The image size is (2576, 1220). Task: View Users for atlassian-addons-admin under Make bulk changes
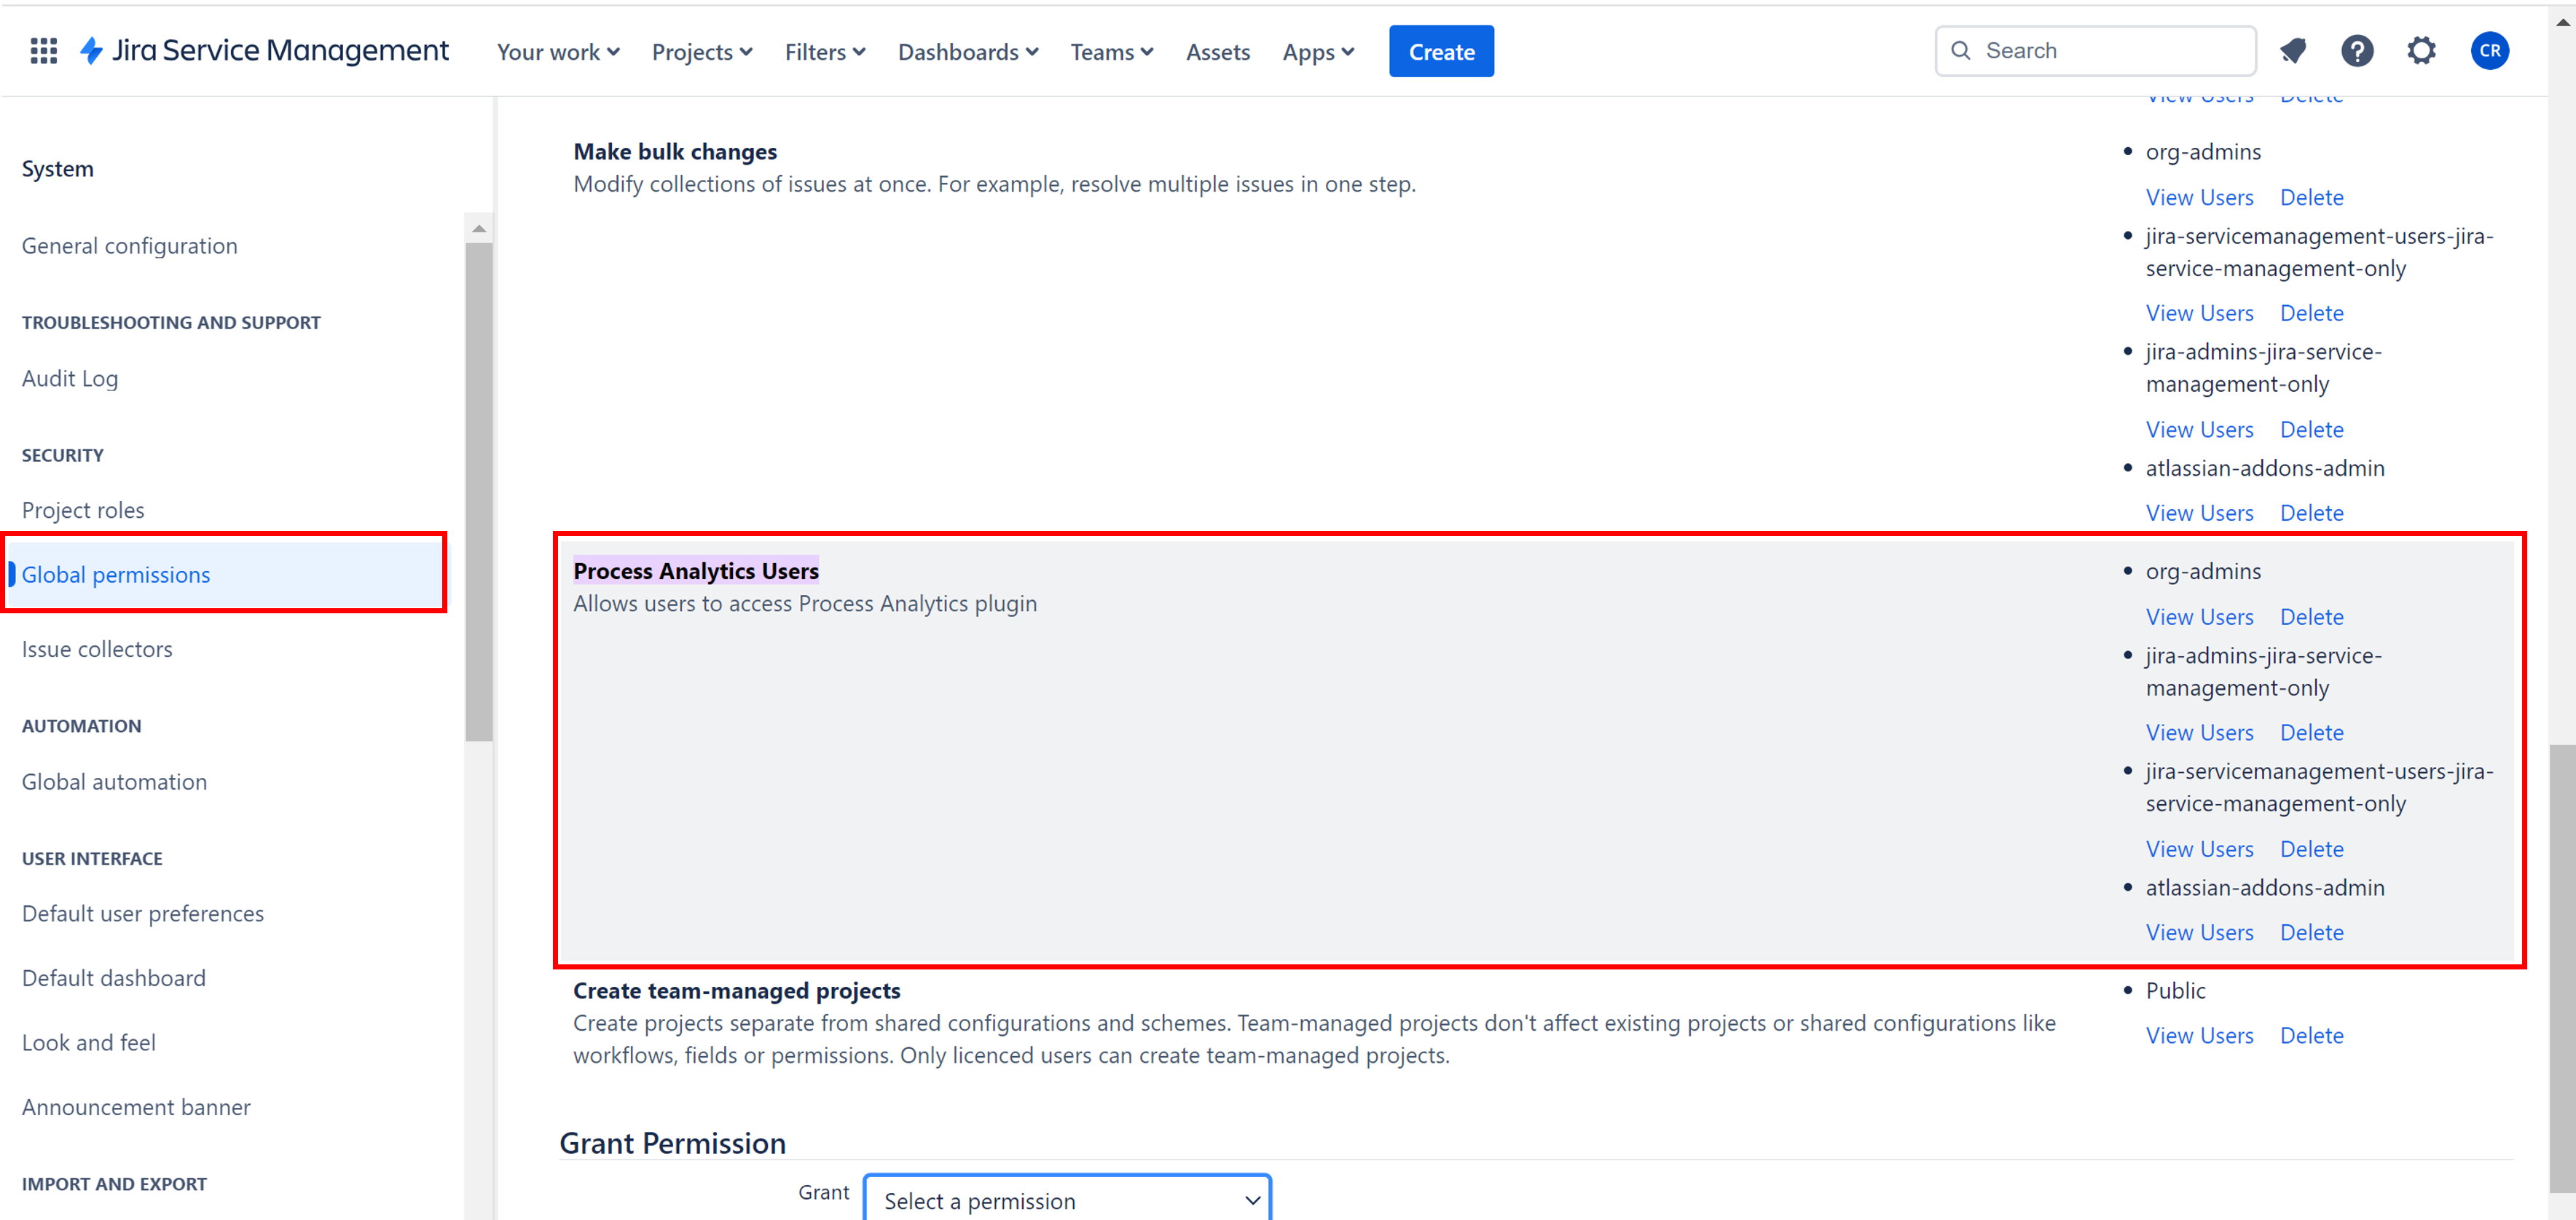point(2199,513)
